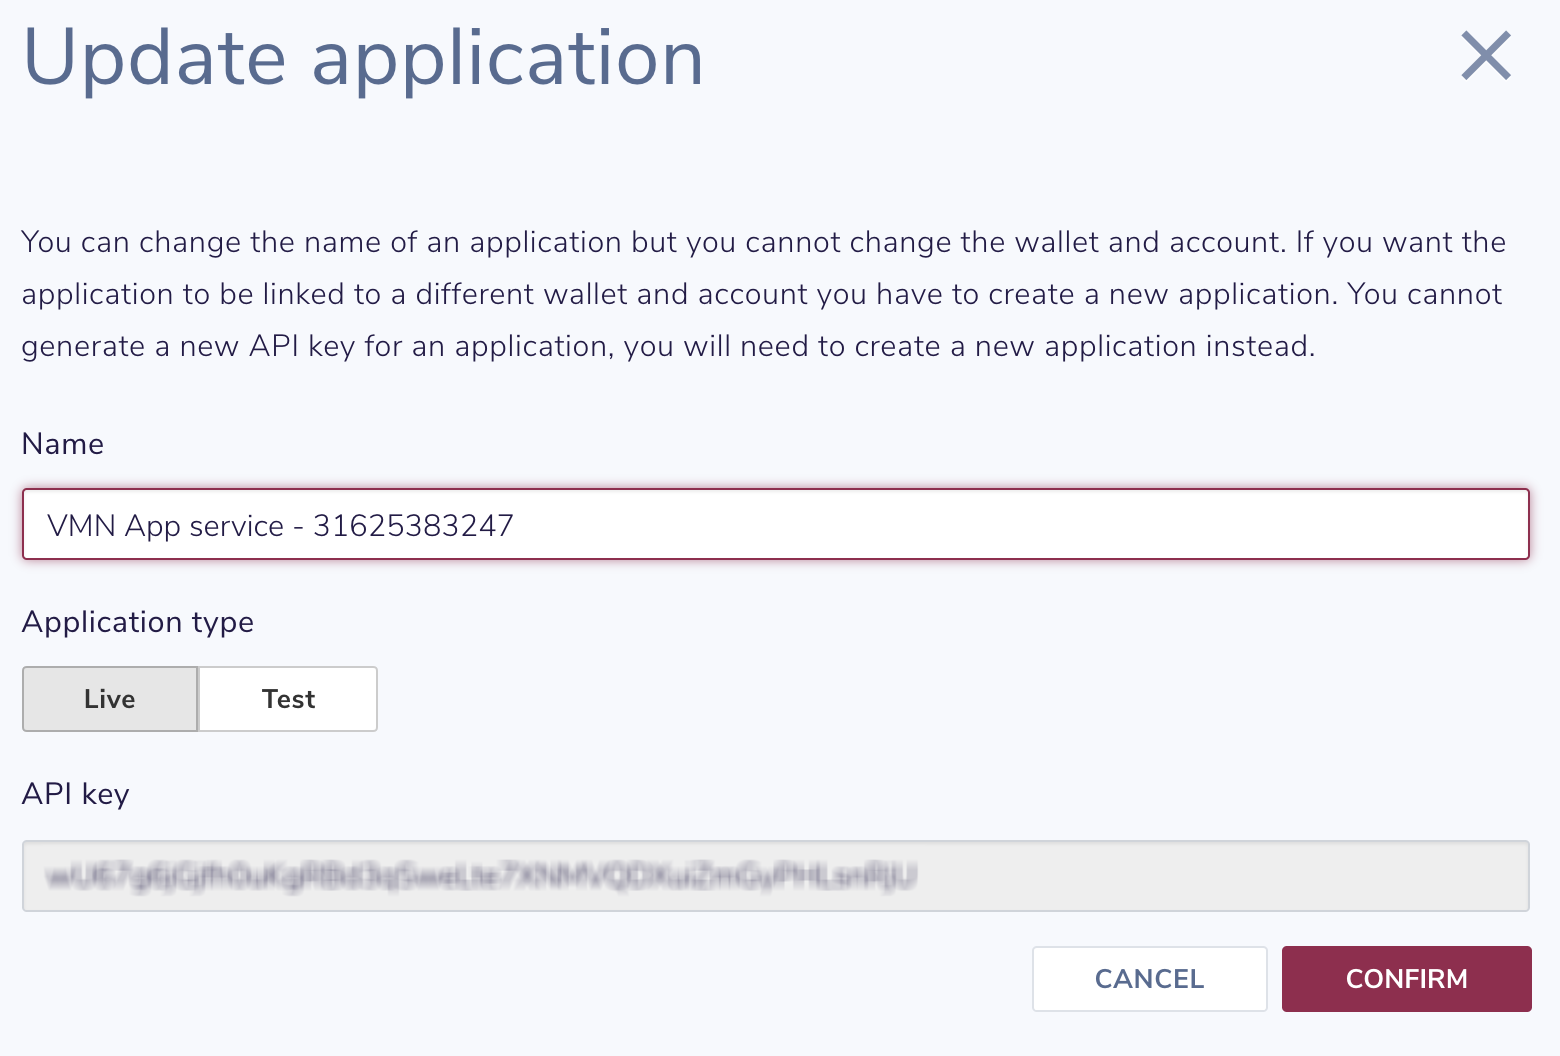Select the disabled API key text

775,876
